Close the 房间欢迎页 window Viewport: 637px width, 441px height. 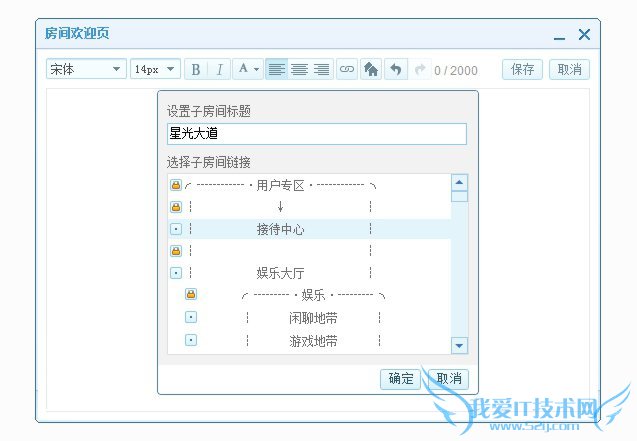coord(584,35)
